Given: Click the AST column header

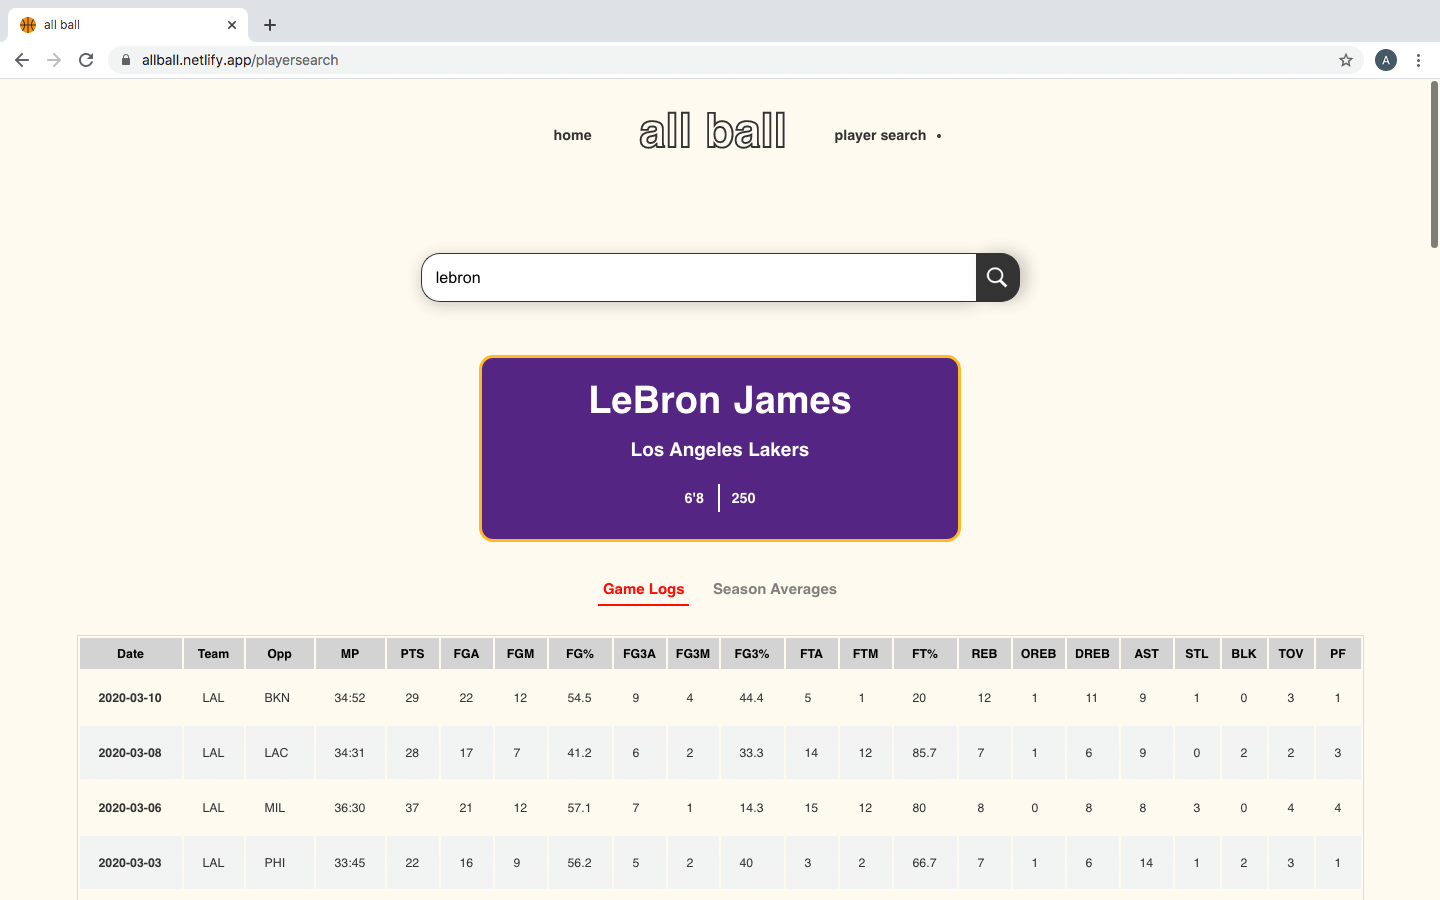Looking at the screenshot, I should [1147, 654].
